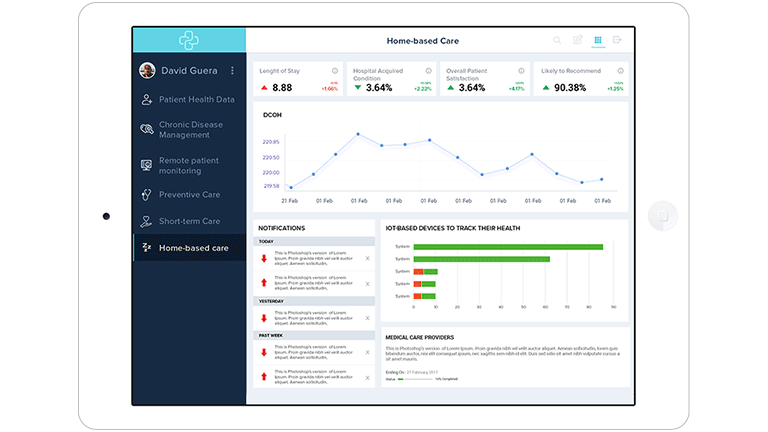This screenshot has height=432, width=768.
Task: Open the Preventive Care section
Action: 189,195
